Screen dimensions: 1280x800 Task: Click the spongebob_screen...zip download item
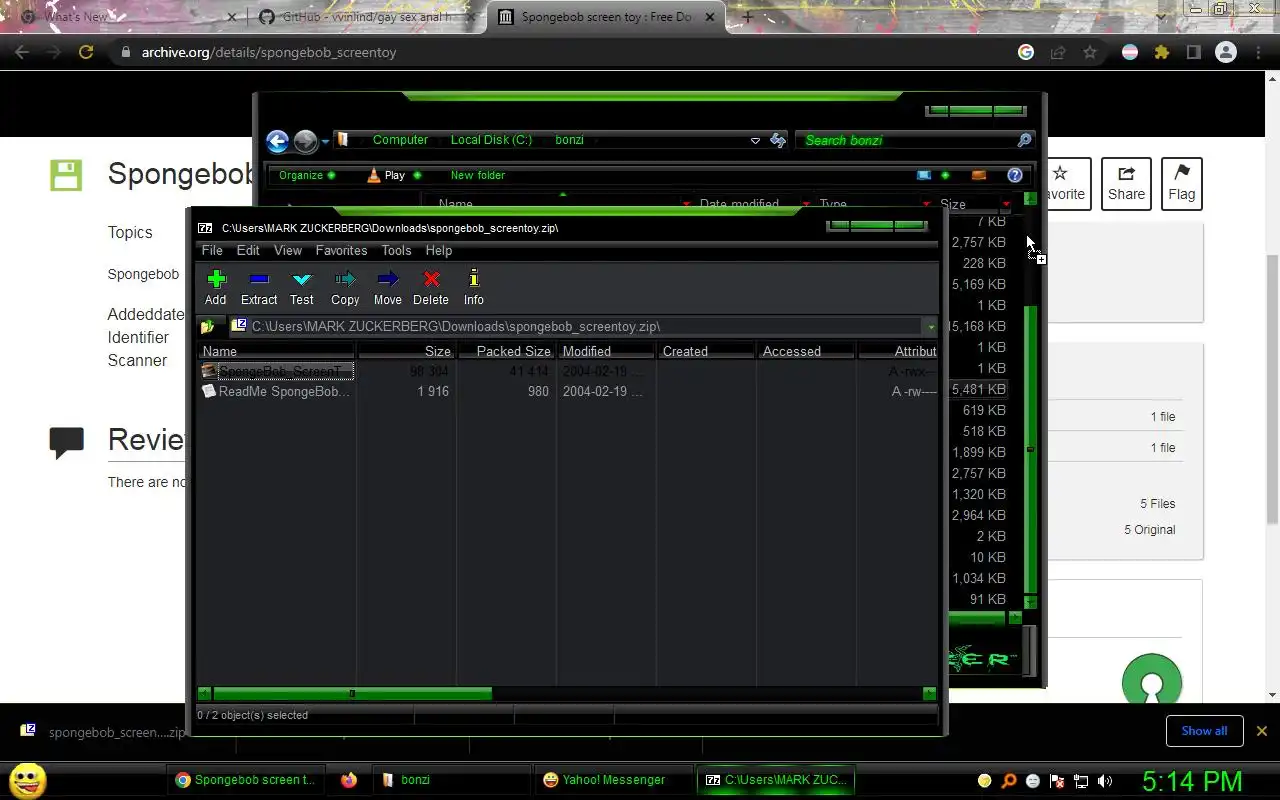point(105,732)
